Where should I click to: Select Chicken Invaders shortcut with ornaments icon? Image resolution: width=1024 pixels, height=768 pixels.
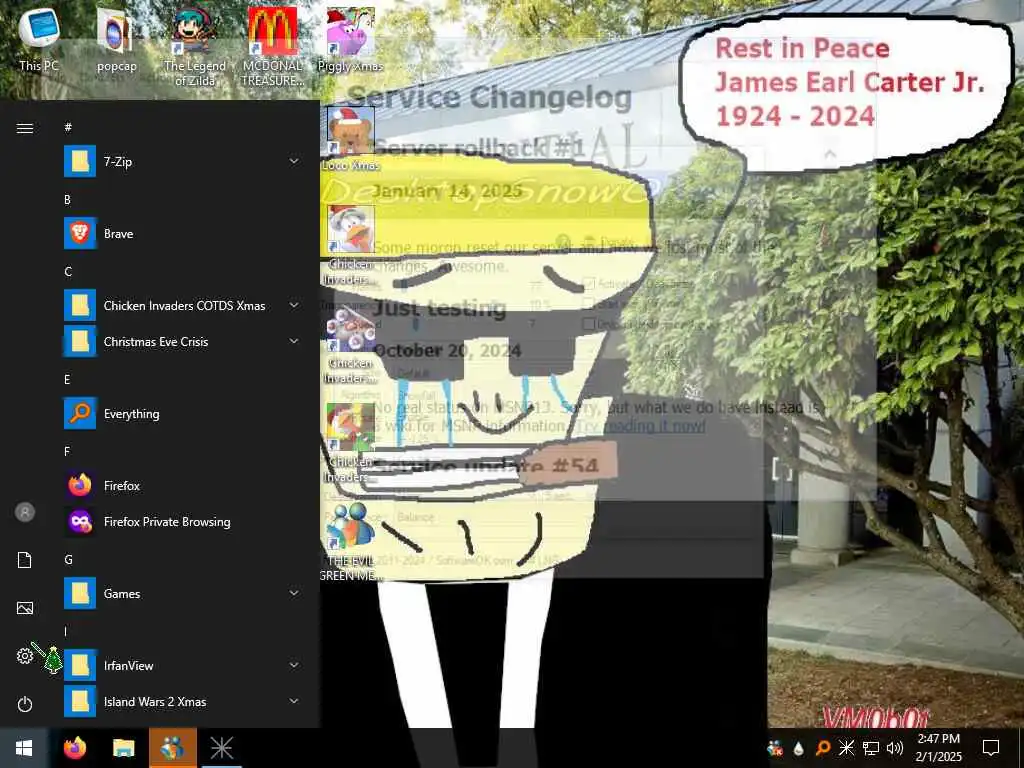[x=351, y=345]
